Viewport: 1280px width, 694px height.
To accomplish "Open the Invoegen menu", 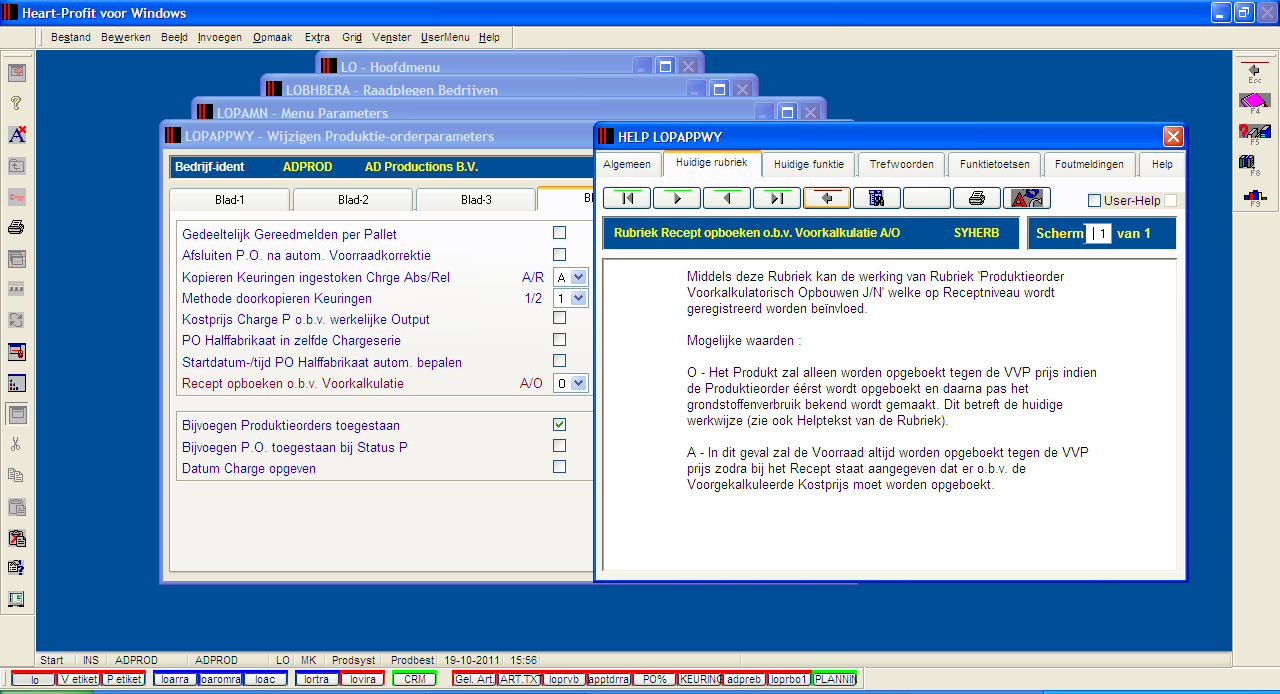I will pos(219,37).
